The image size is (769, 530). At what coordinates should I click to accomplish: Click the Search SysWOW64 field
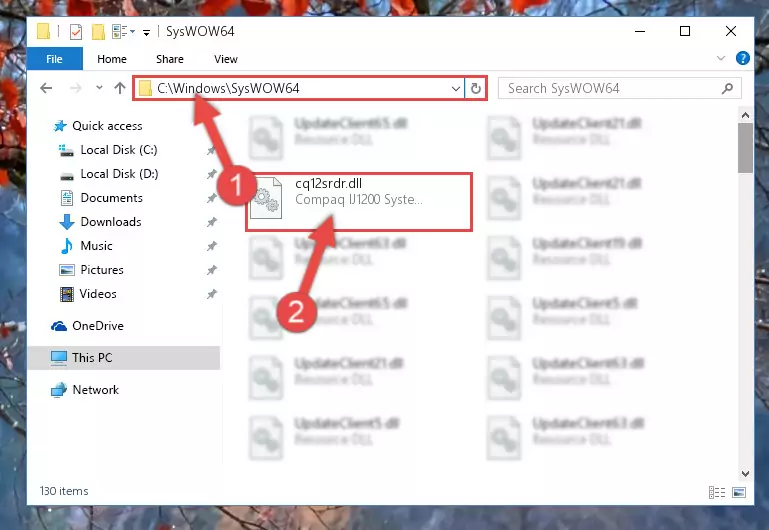click(619, 88)
